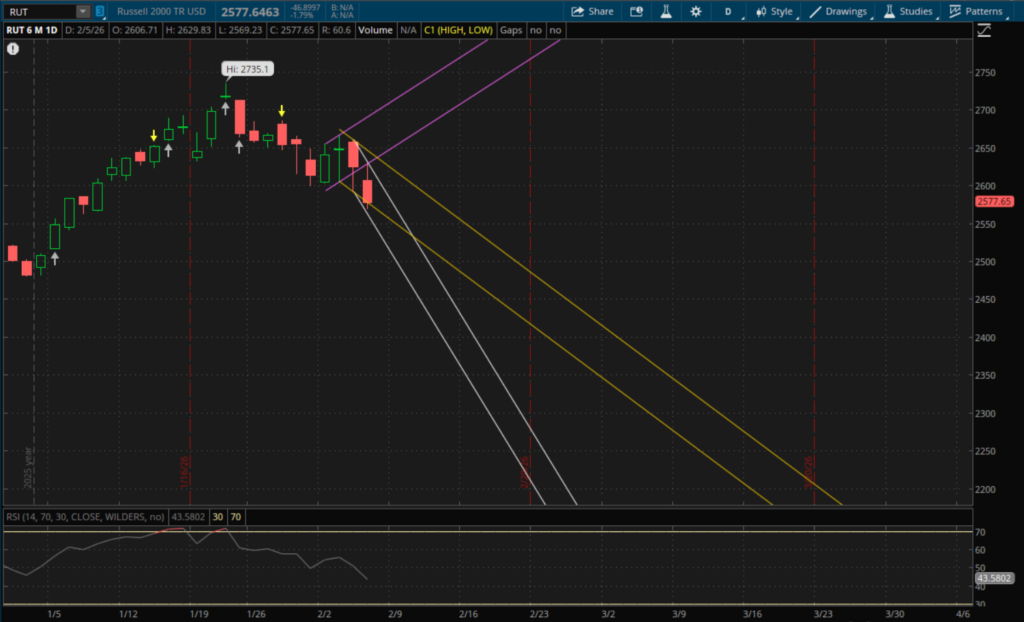Open the Studies menu
The height and width of the screenshot is (622, 1024).
[x=908, y=12]
